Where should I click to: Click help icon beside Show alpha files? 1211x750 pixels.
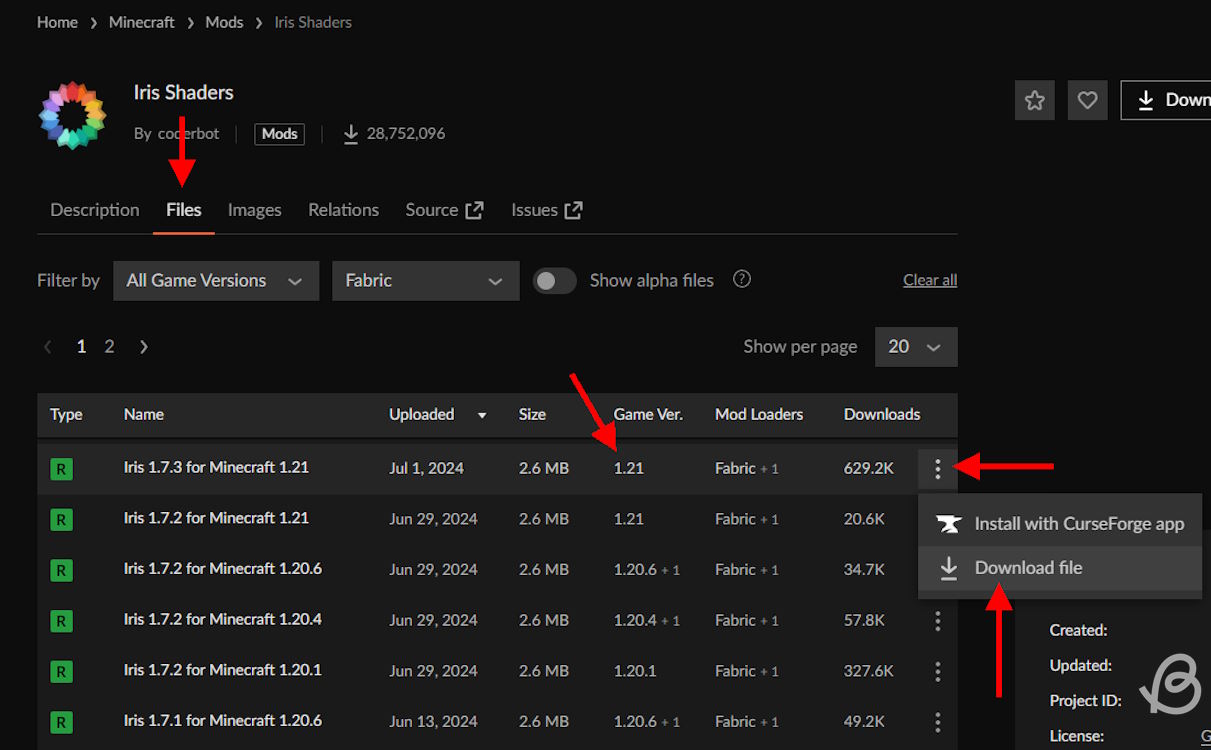(741, 280)
